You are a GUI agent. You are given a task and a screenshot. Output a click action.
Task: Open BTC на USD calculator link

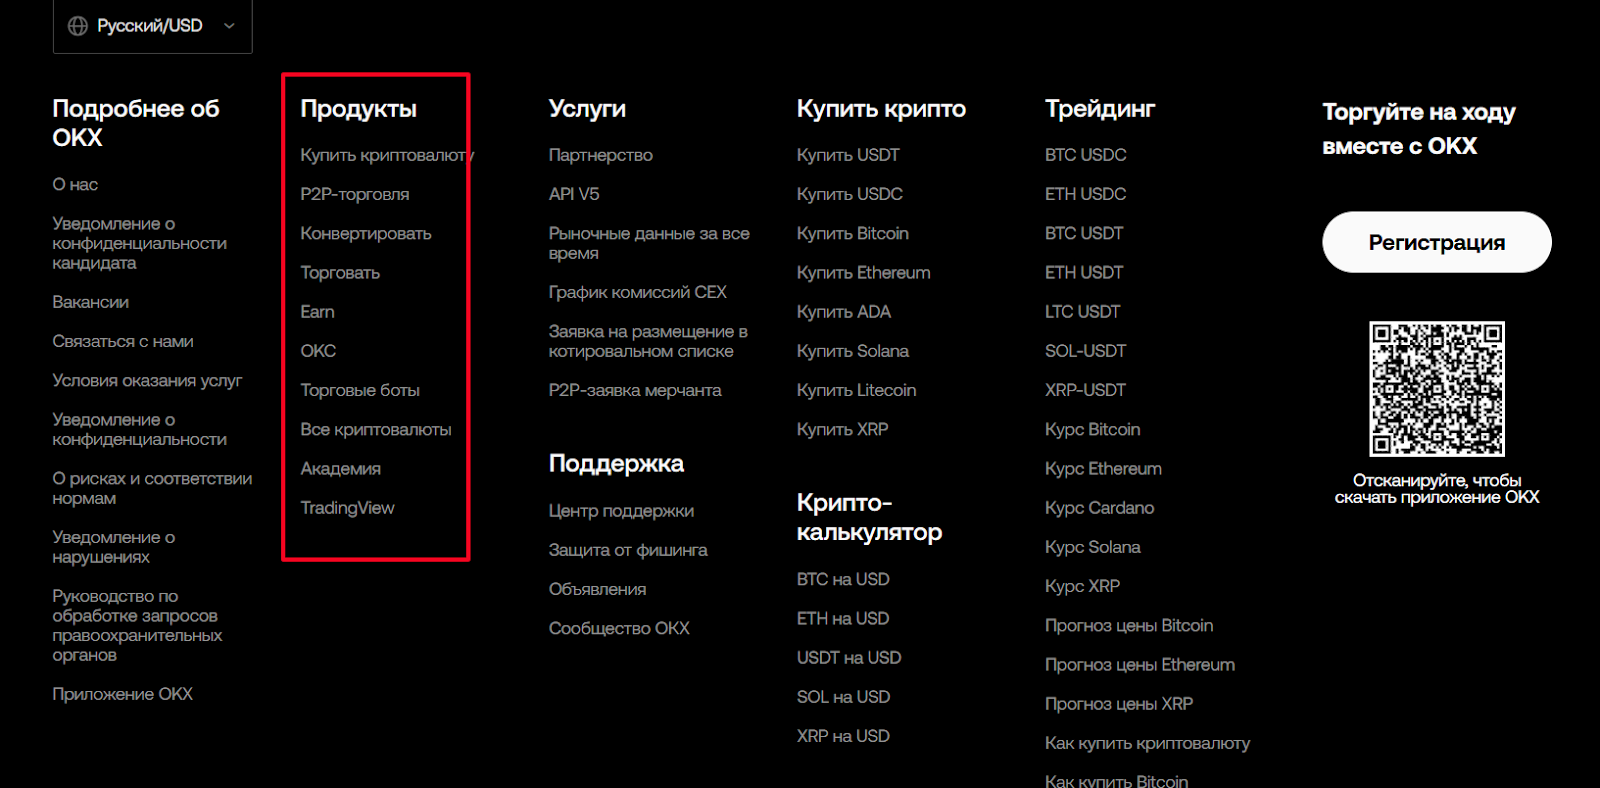(x=843, y=579)
